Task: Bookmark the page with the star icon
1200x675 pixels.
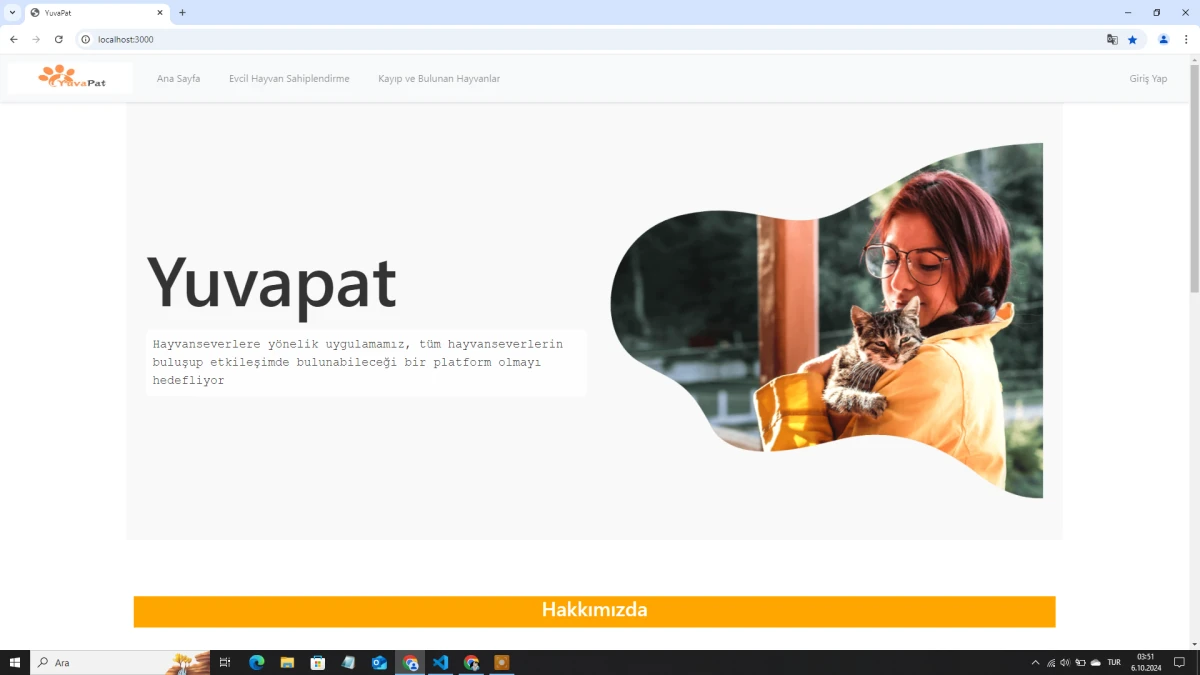Action: pyautogui.click(x=1132, y=39)
